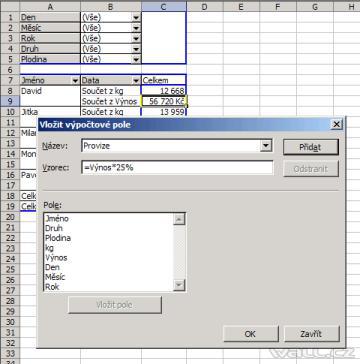The height and width of the screenshot is (364, 360).
Task: Open the Měsíc filter dropdown
Action: (x=136, y=28)
